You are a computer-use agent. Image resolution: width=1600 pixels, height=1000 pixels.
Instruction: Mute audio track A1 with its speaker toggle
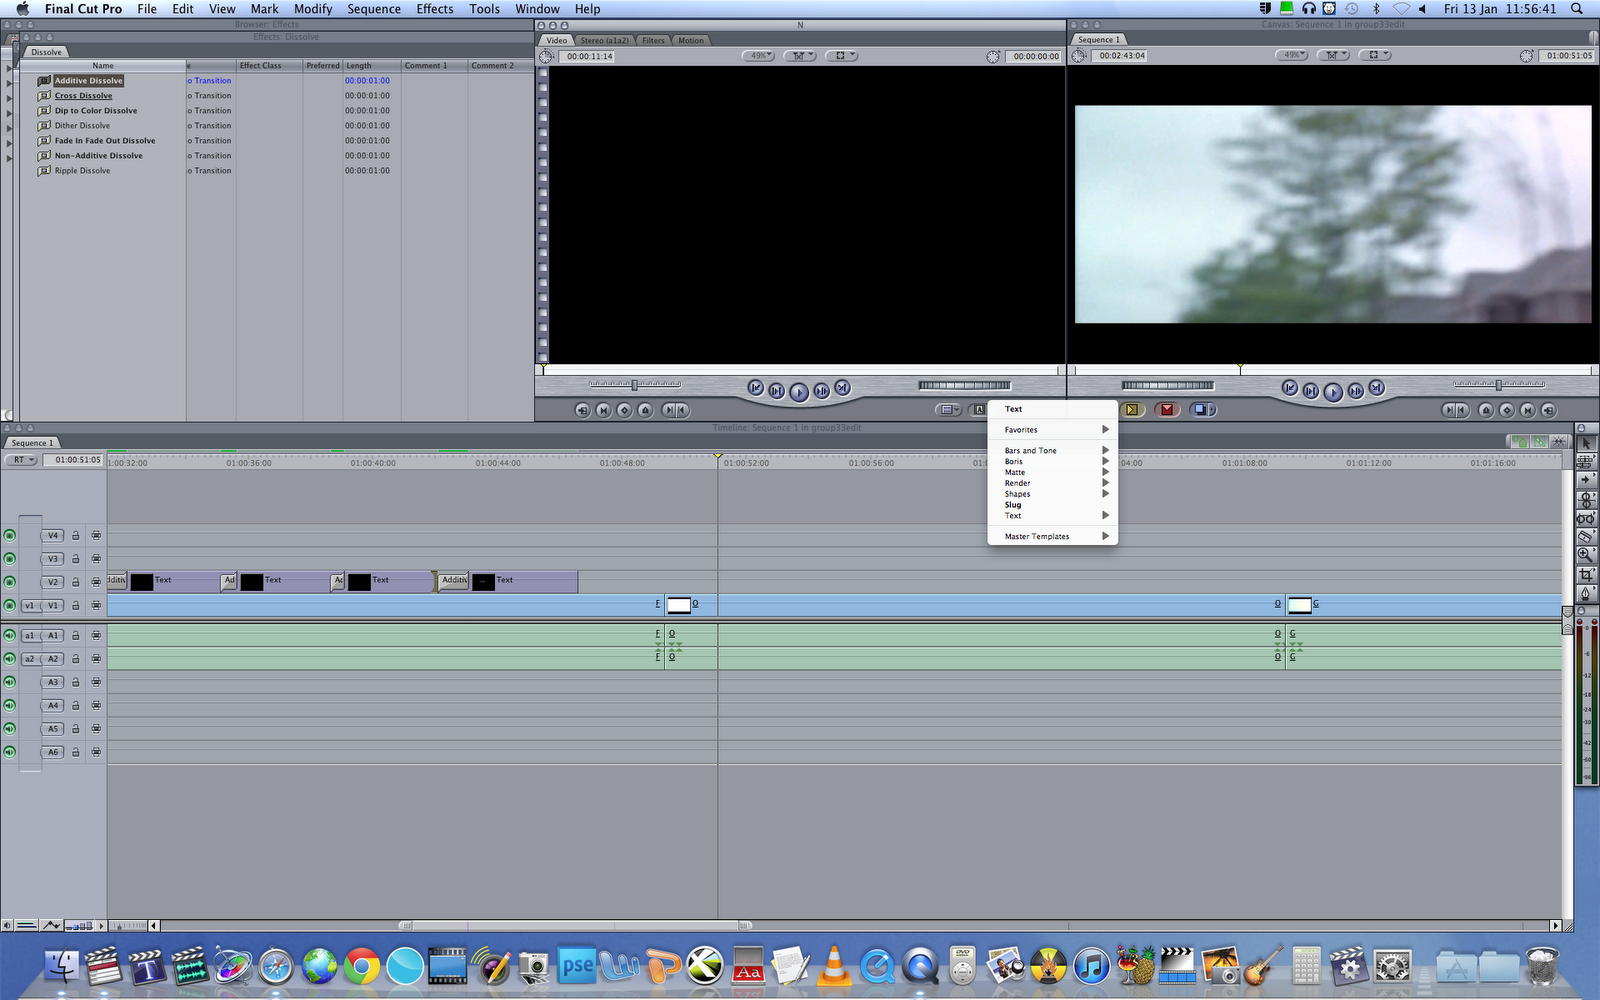10,635
